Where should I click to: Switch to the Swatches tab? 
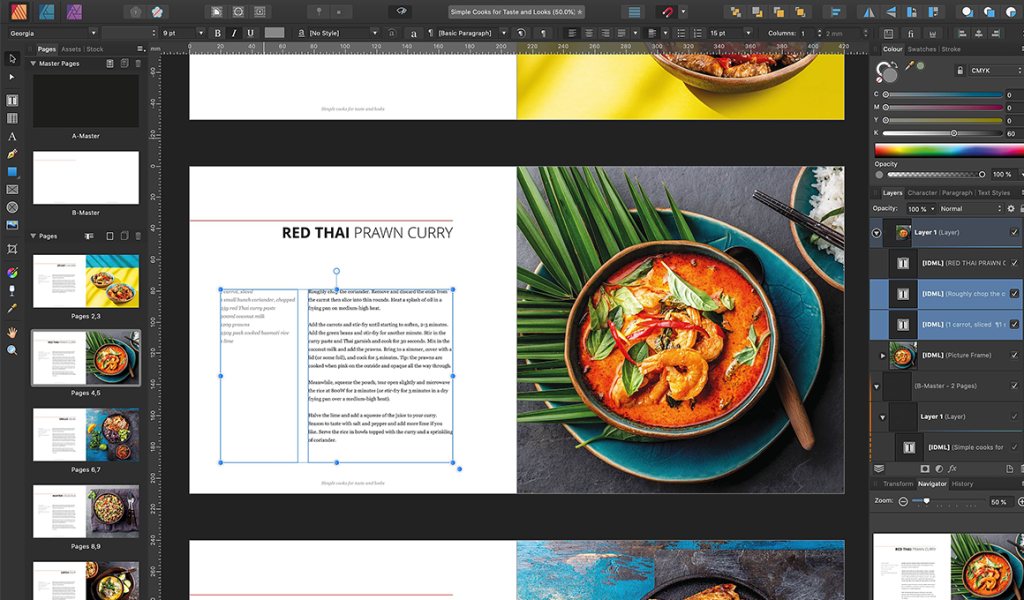[921, 49]
